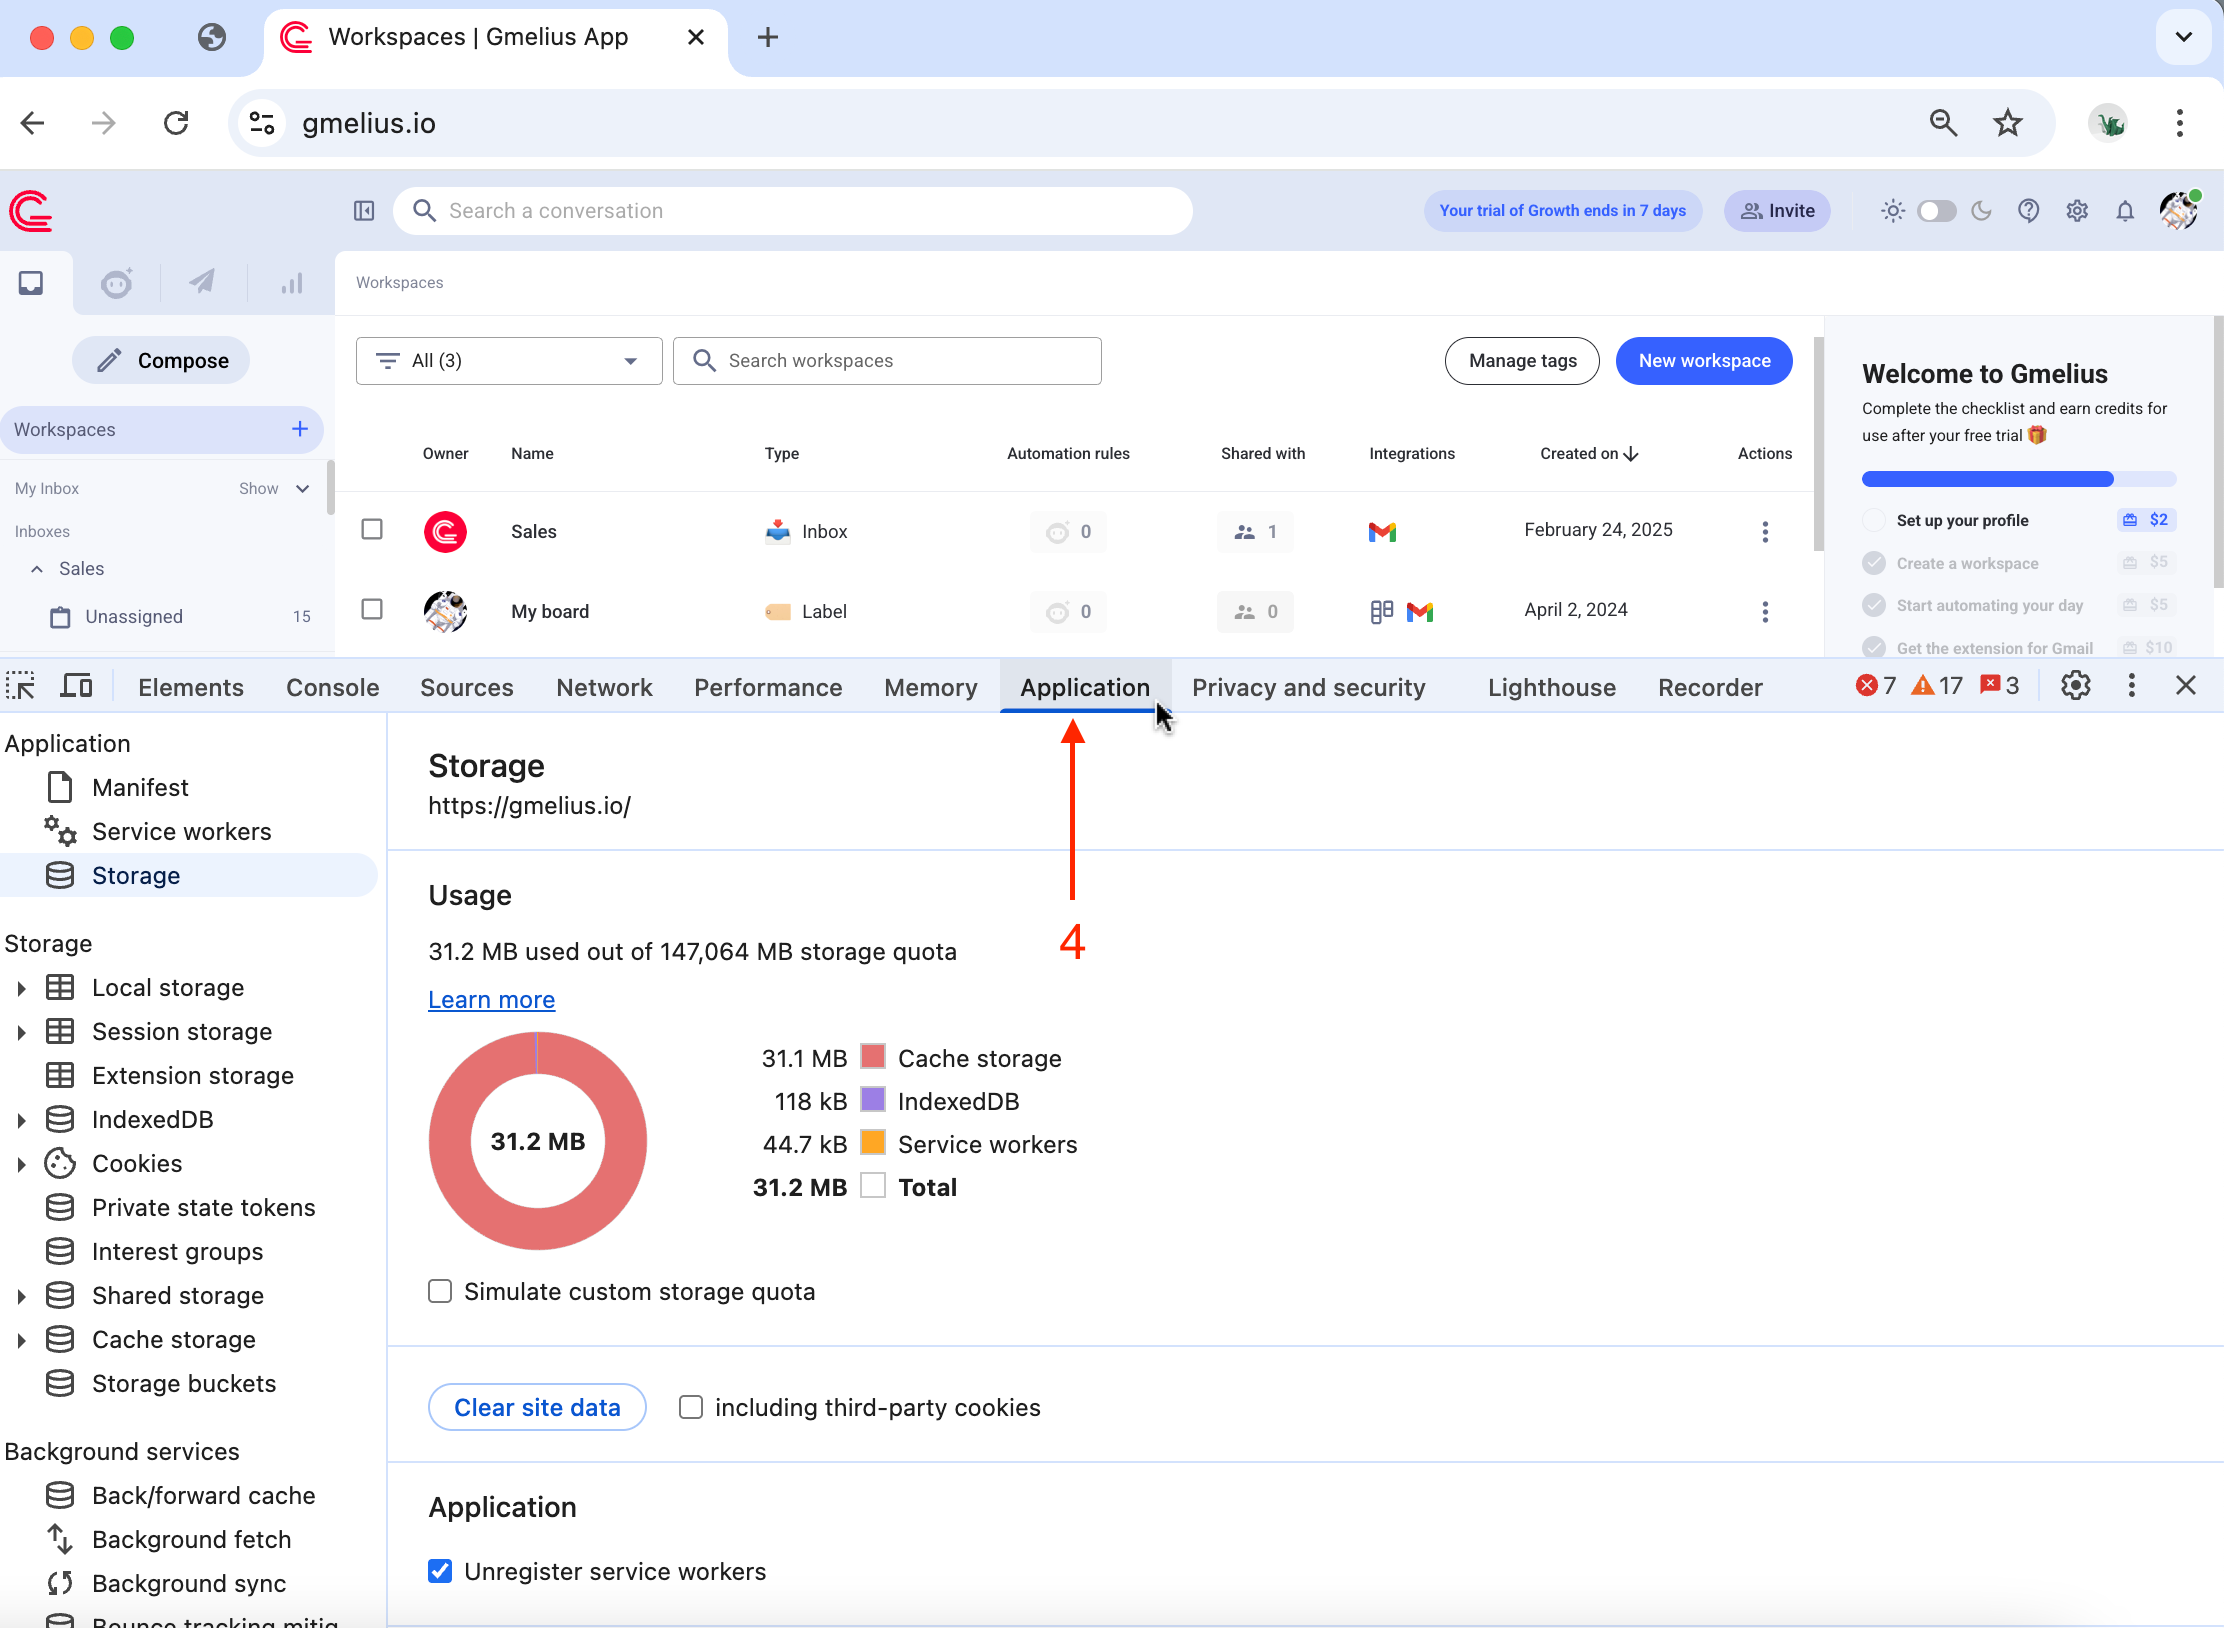Check the My board row checkbox
The height and width of the screenshot is (1628, 2224).
pos(372,609)
